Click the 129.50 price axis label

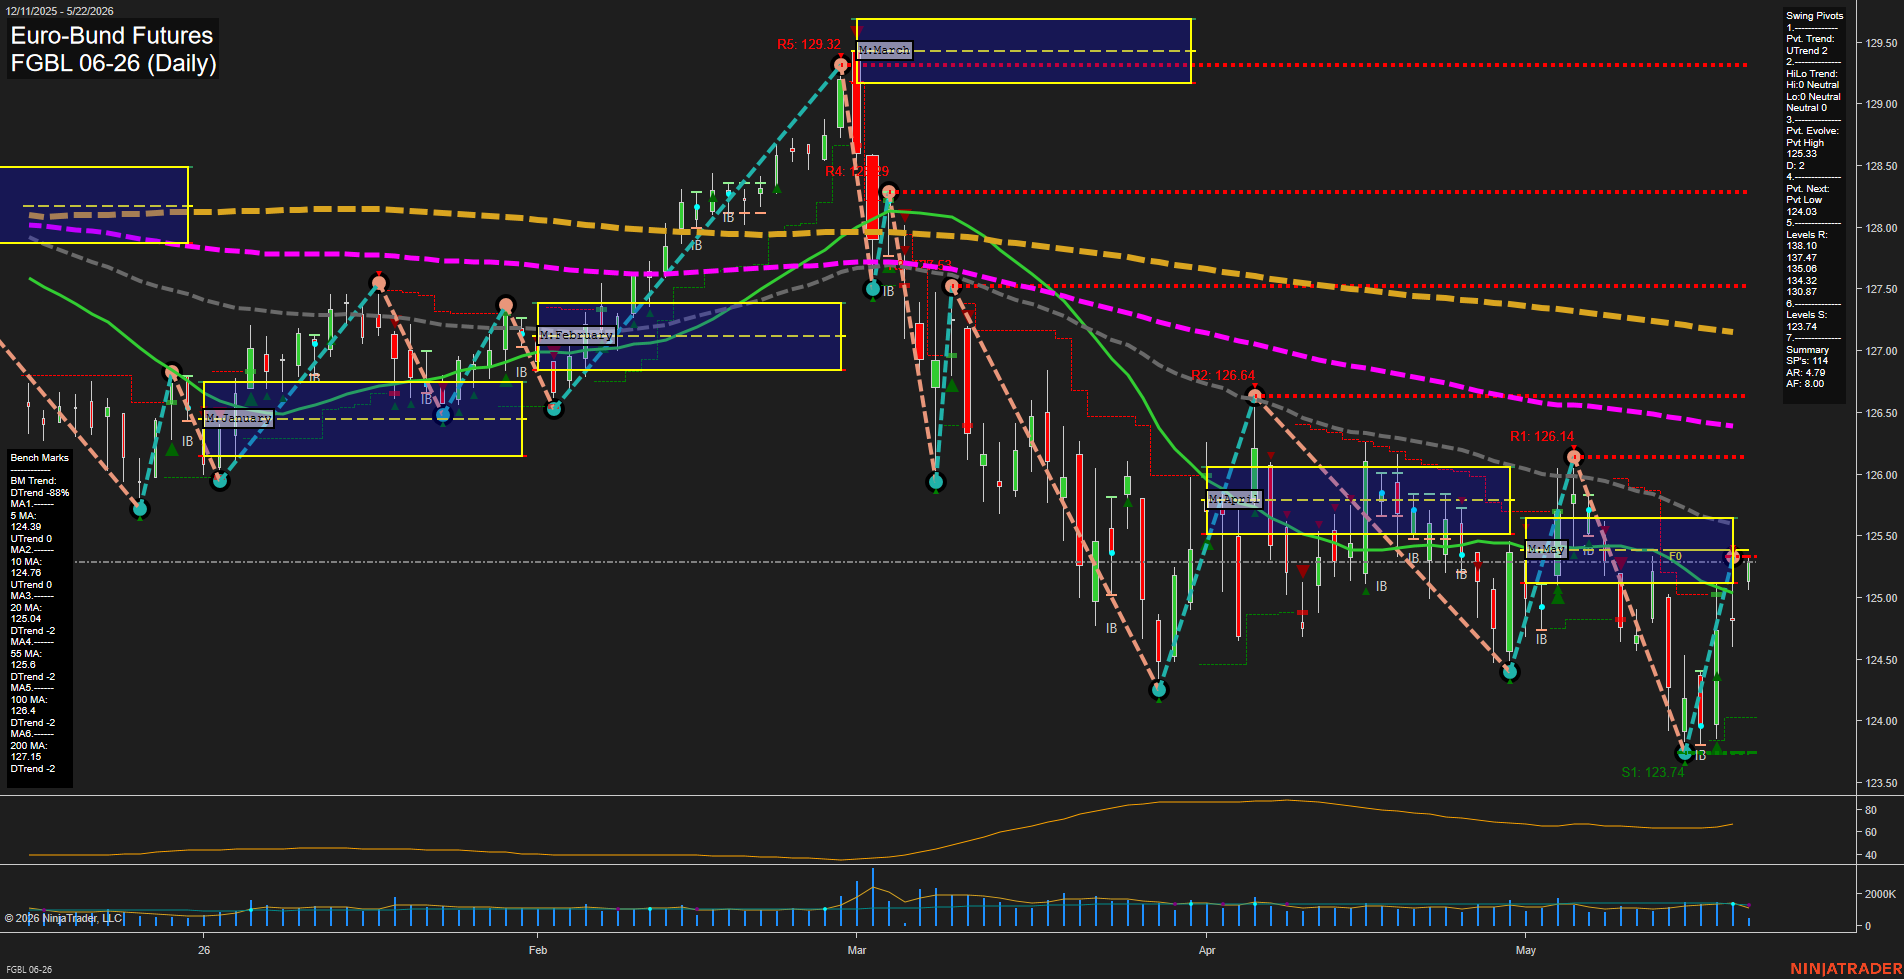pos(1880,43)
